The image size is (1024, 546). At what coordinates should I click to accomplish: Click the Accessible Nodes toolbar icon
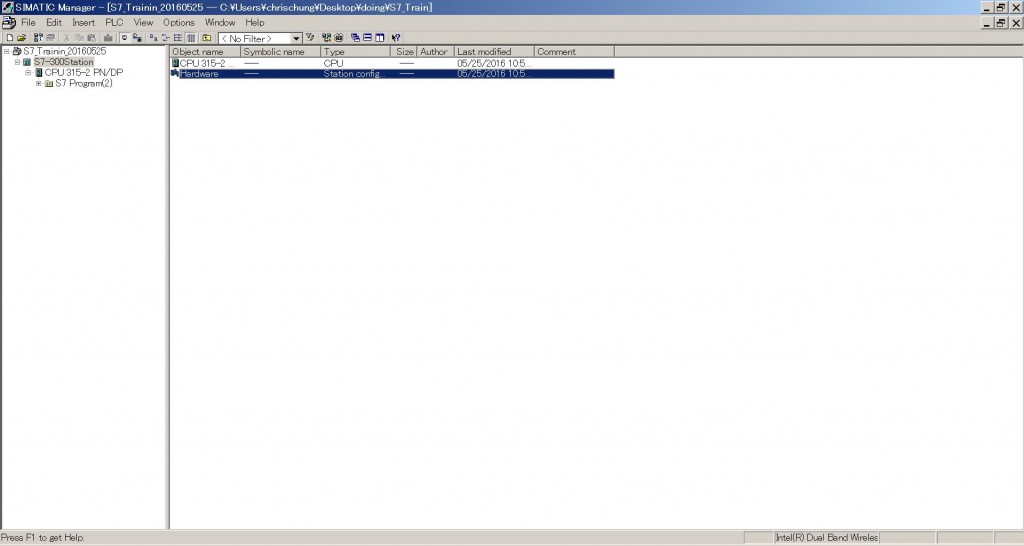[x=39, y=38]
